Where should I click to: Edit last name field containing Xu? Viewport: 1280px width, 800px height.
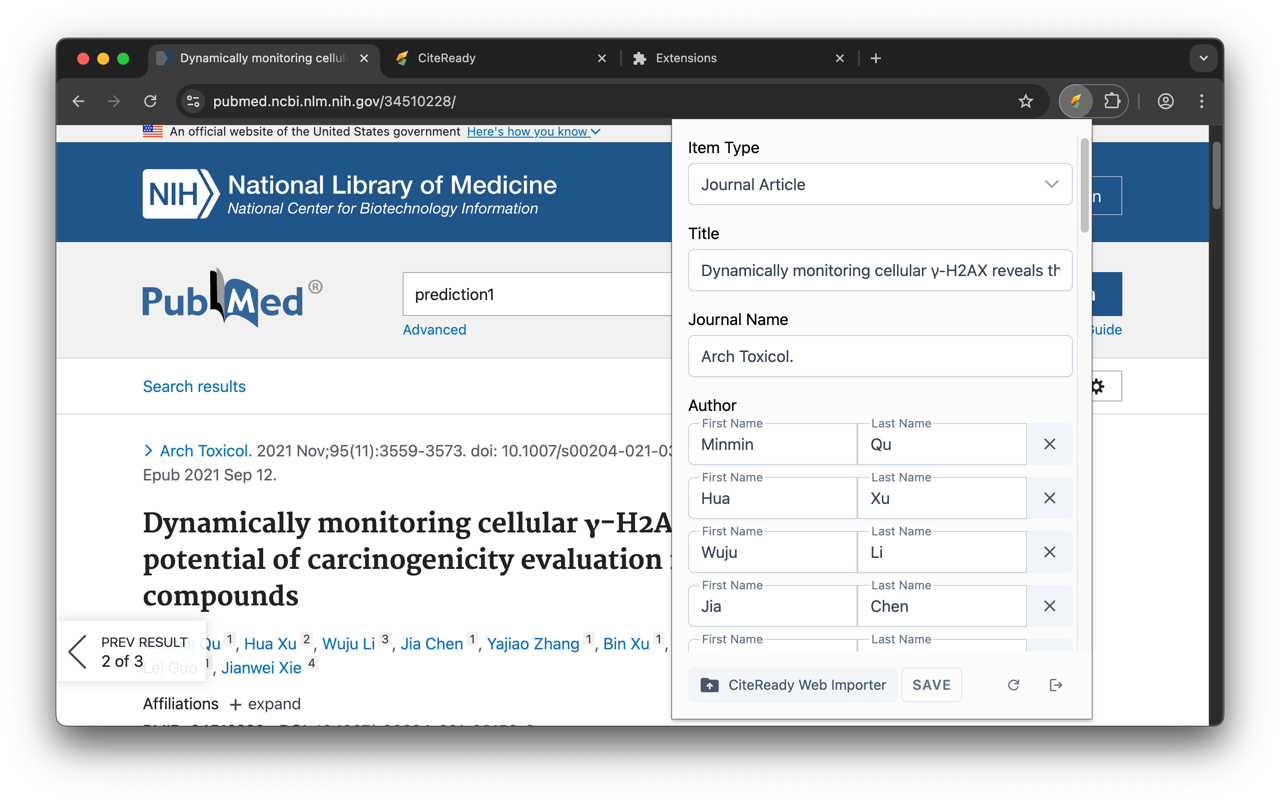pos(942,498)
